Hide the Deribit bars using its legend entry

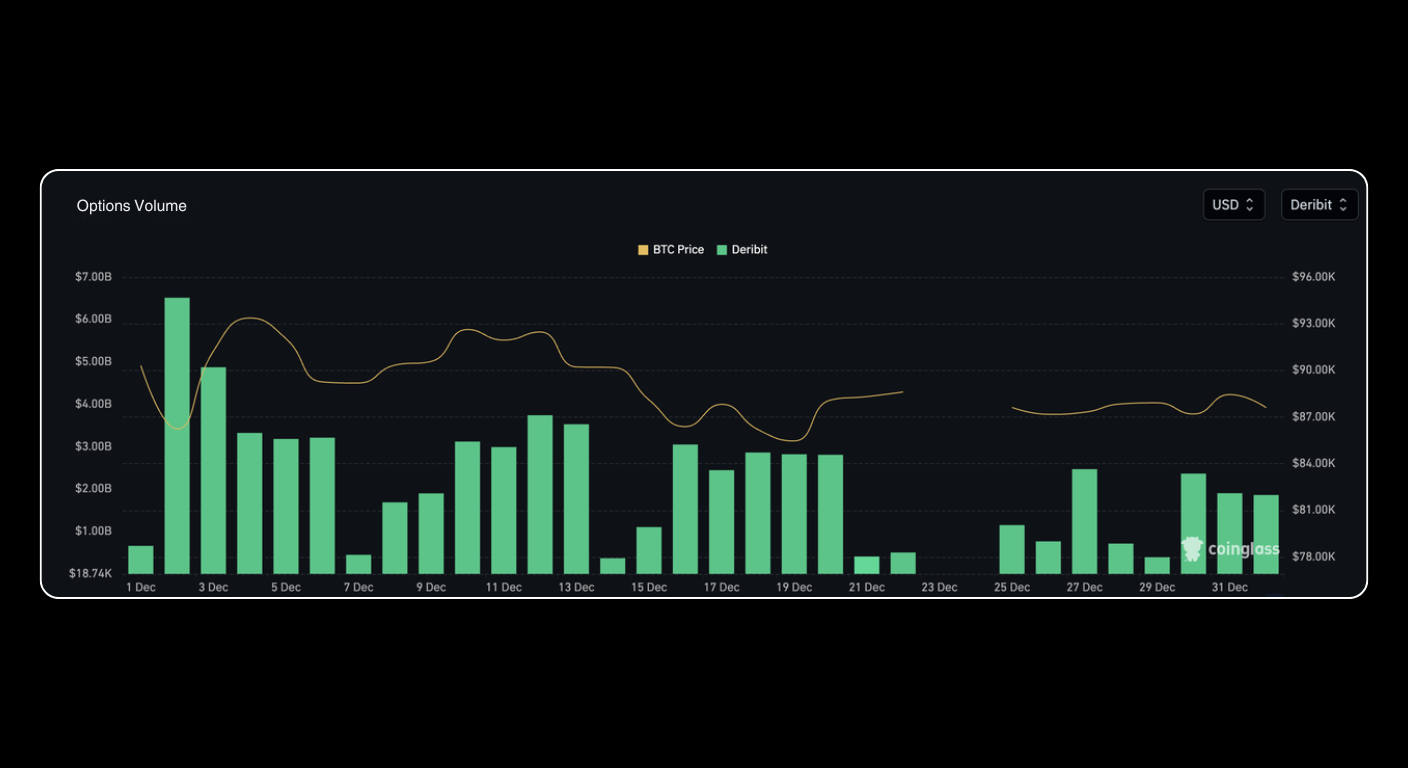[742, 249]
